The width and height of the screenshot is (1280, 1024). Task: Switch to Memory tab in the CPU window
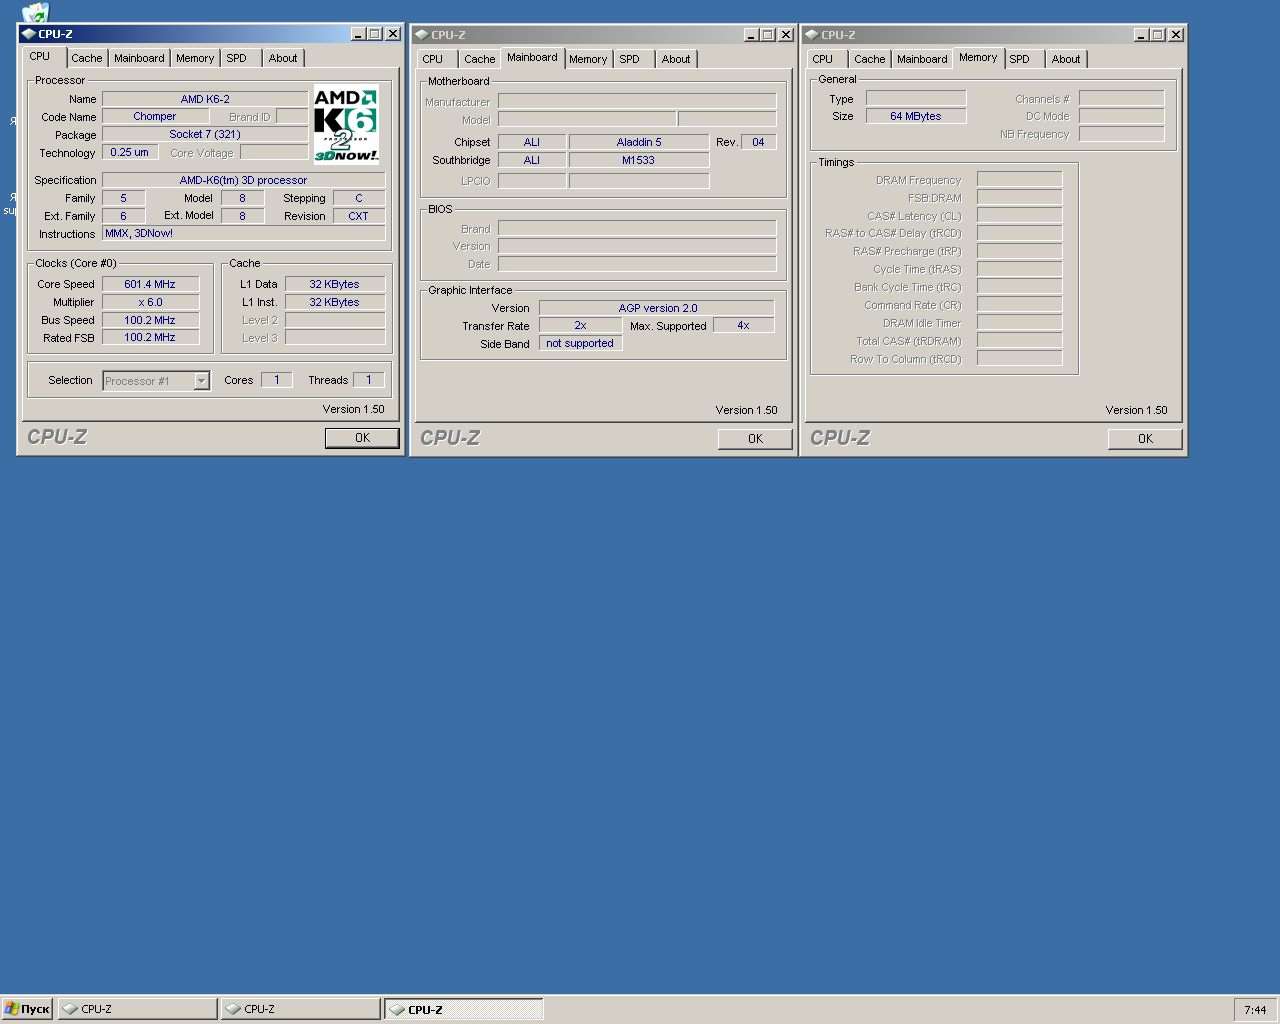[x=195, y=58]
